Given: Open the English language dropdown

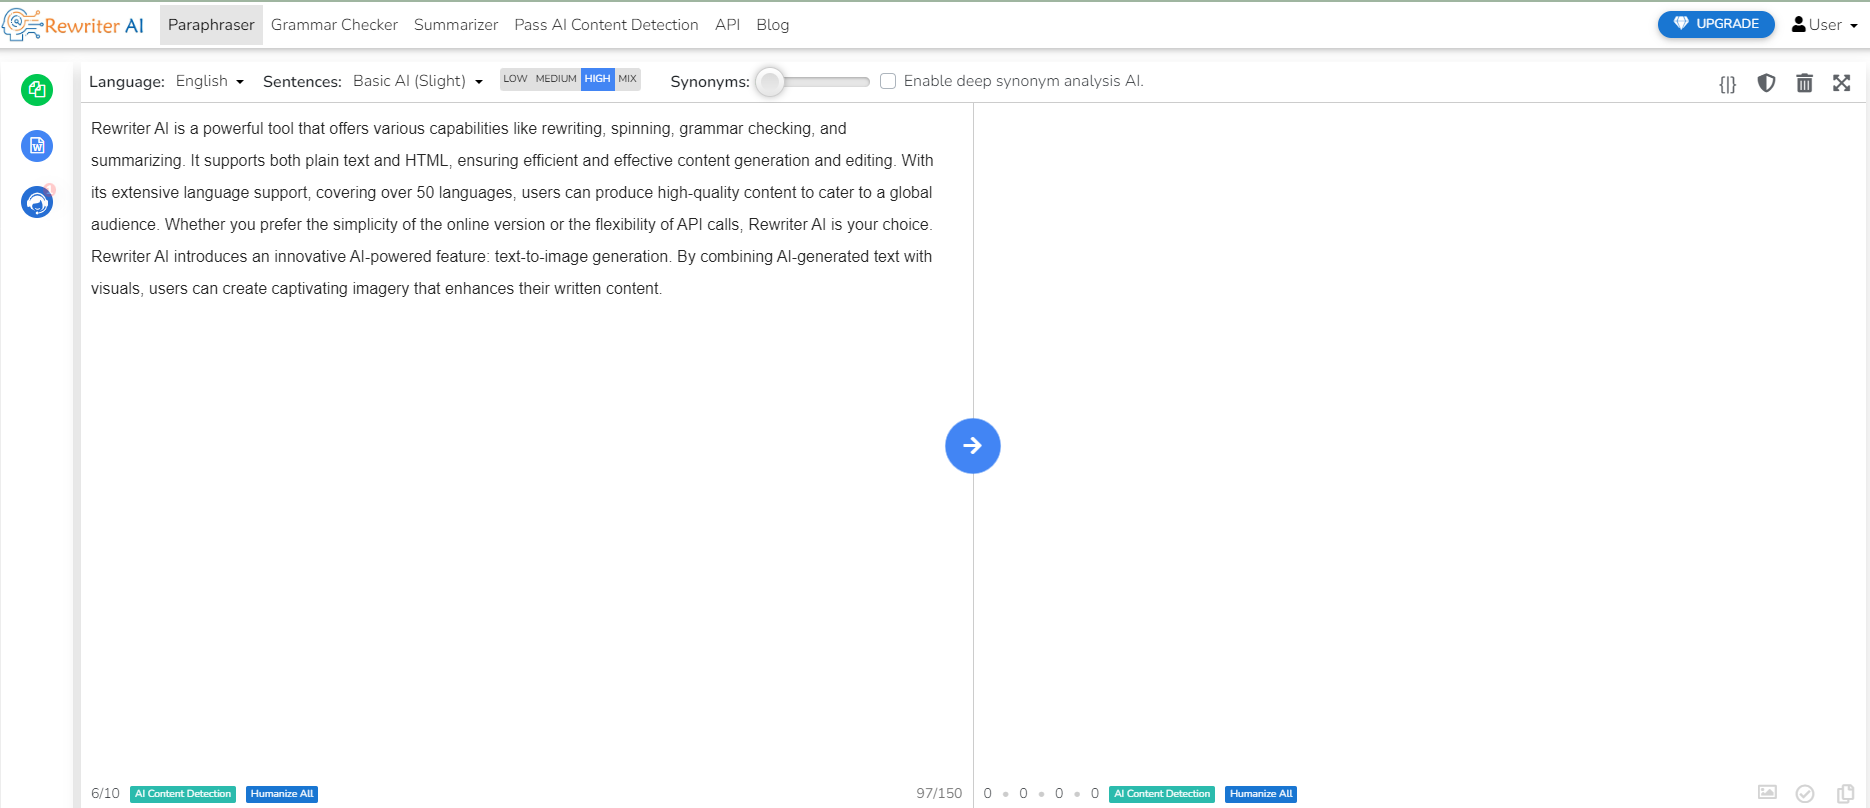Looking at the screenshot, I should 210,81.
